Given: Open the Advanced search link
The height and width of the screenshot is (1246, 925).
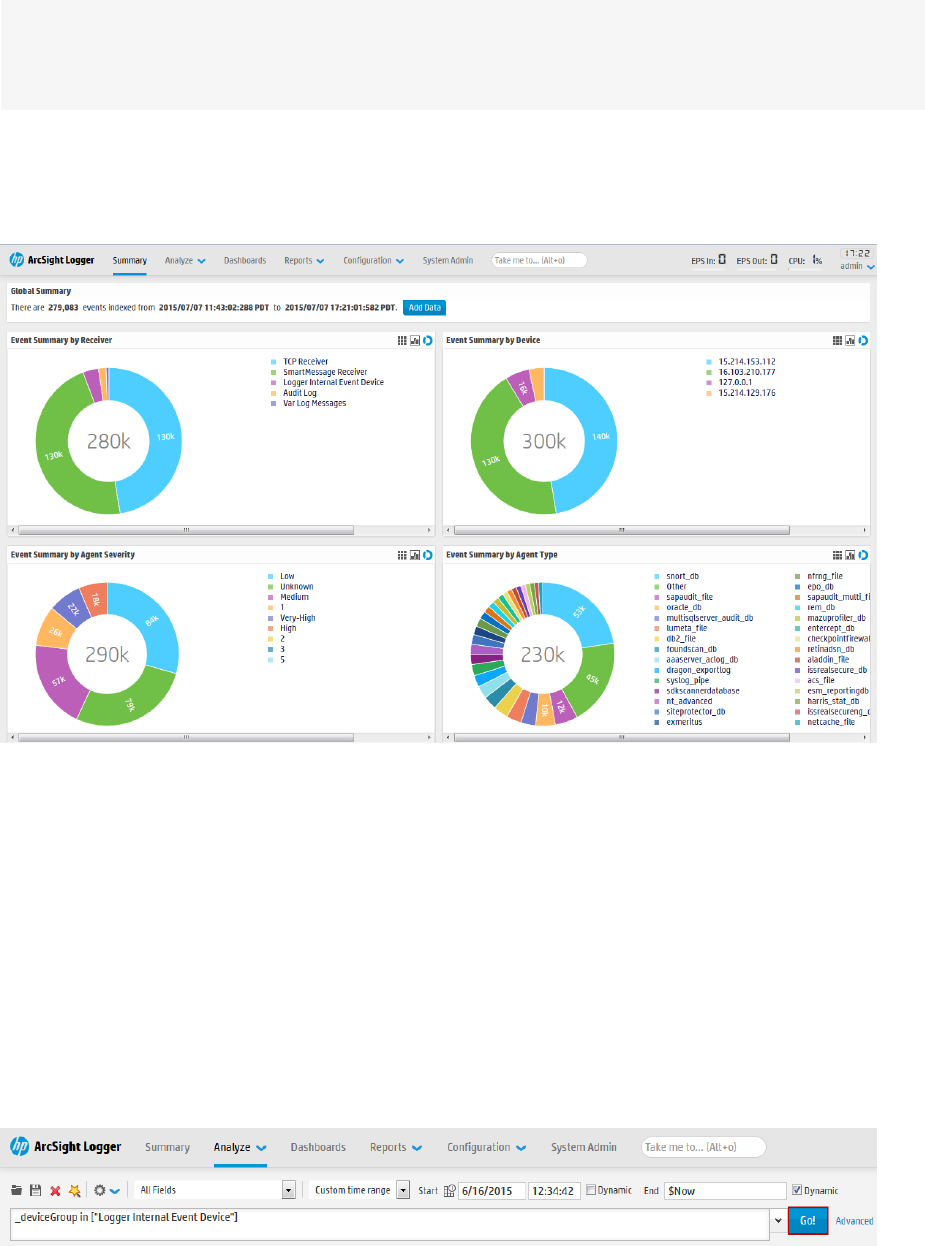Looking at the screenshot, I should click(854, 1221).
